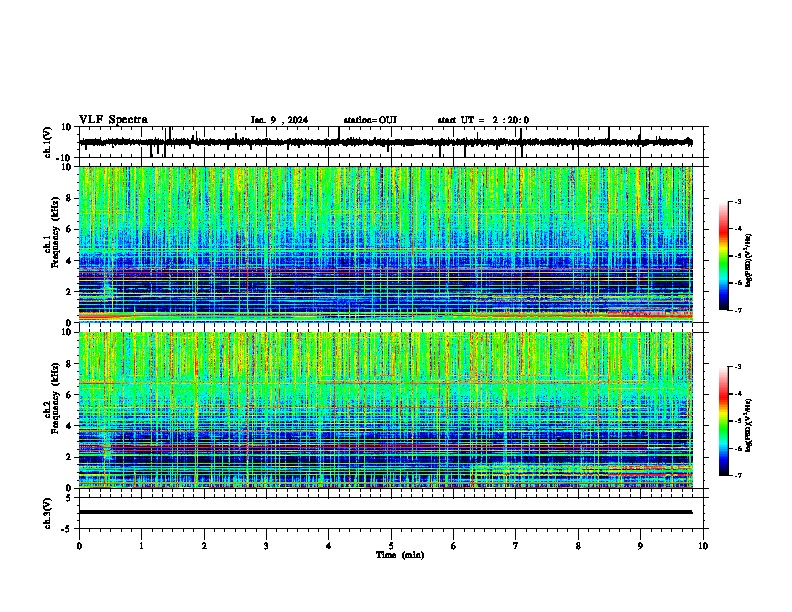Click the "VLF Spectra" plot title
792x612 pixels.
pos(113,120)
